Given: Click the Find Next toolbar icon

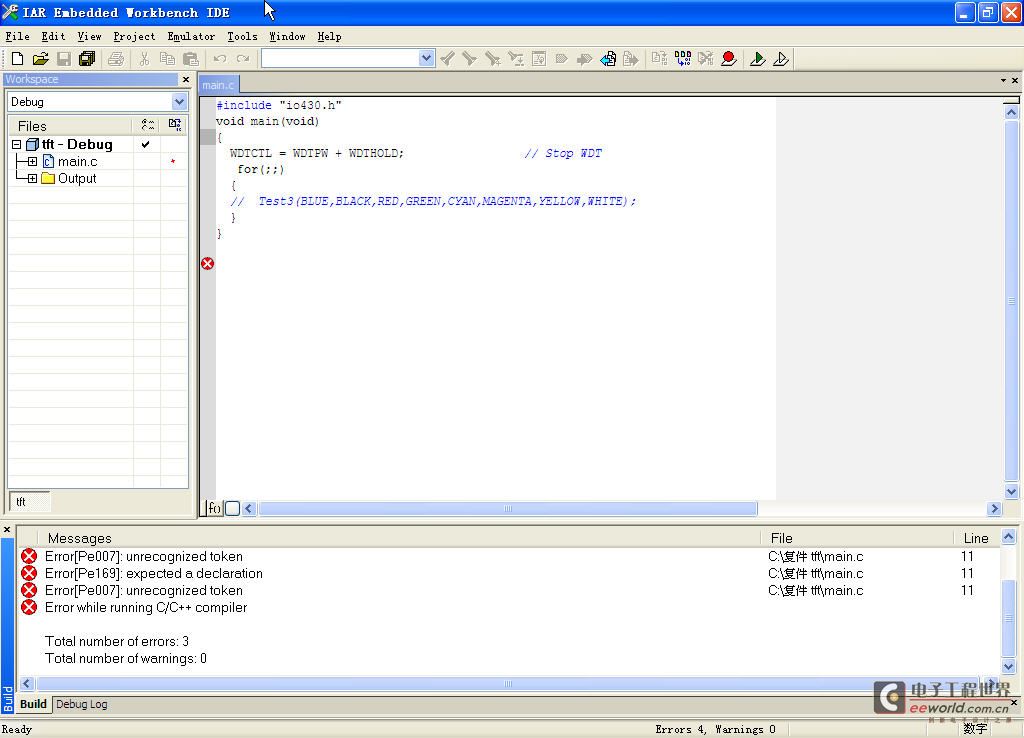Looking at the screenshot, I should point(470,59).
